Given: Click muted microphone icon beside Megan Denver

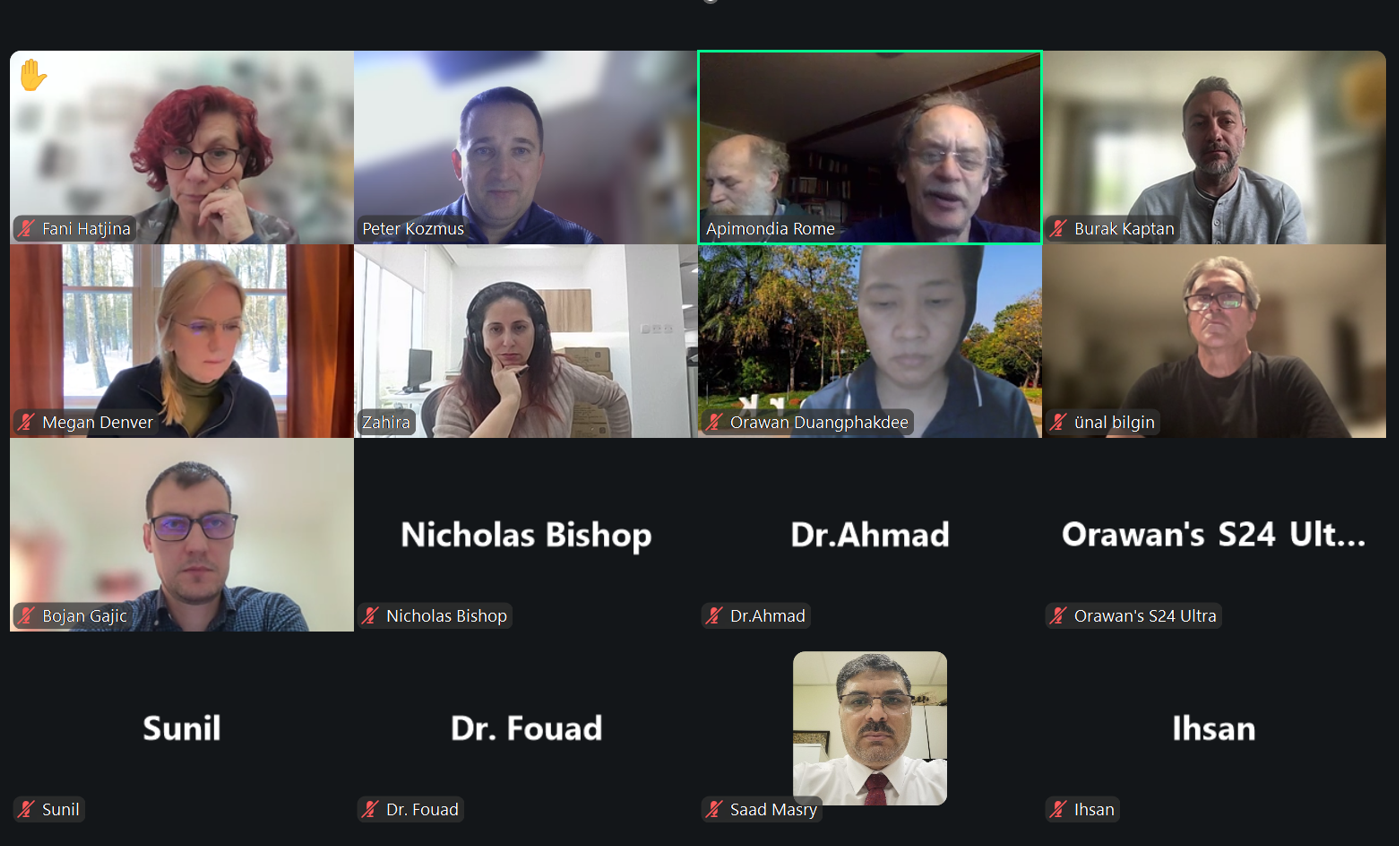Looking at the screenshot, I should (x=27, y=422).
